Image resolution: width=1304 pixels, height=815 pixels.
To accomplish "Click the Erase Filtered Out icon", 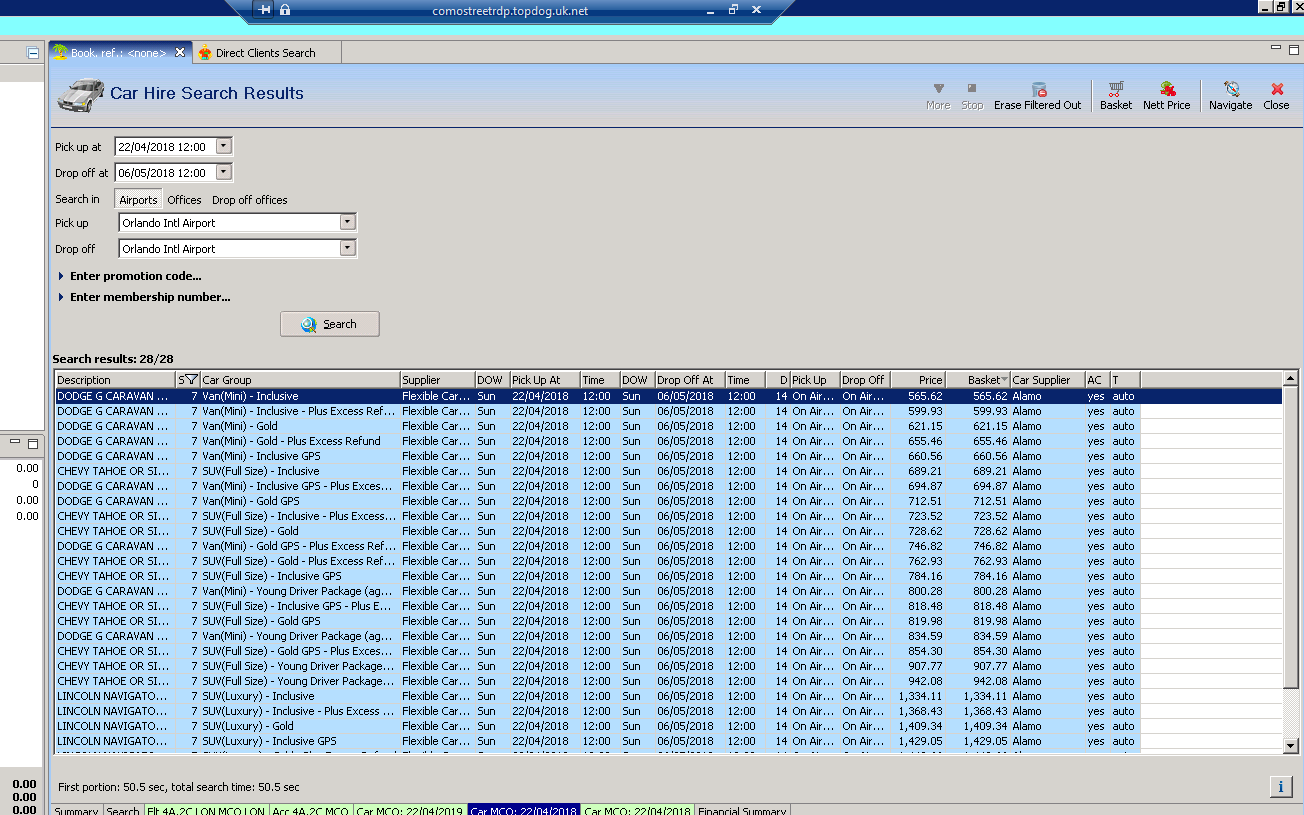I will point(1038,89).
